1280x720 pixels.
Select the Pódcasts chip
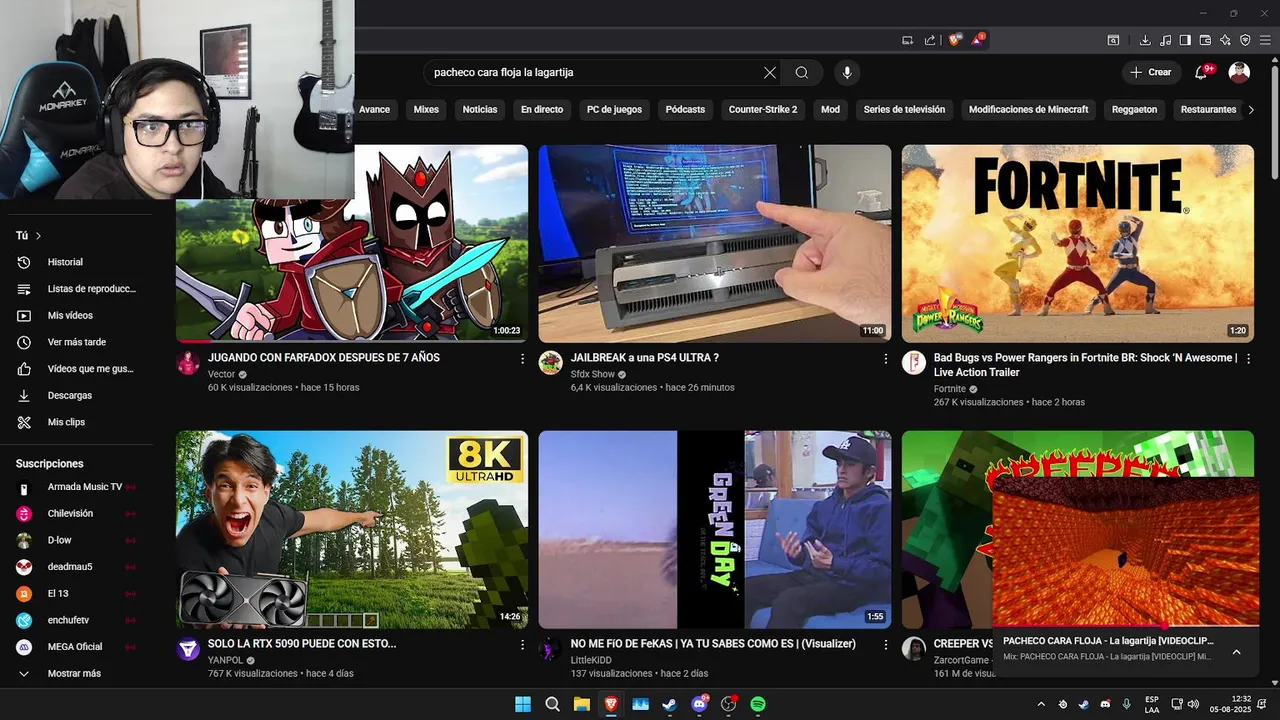coord(685,110)
